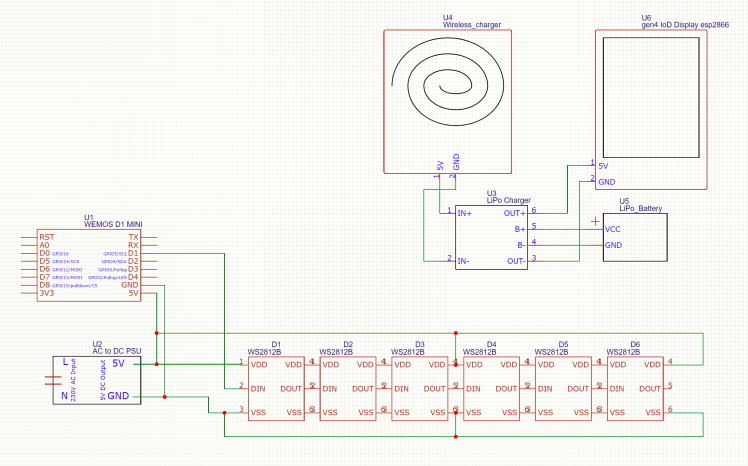Click the 5V pin label on Wireless_charger
Screen dimensions: 748x466
(440, 166)
